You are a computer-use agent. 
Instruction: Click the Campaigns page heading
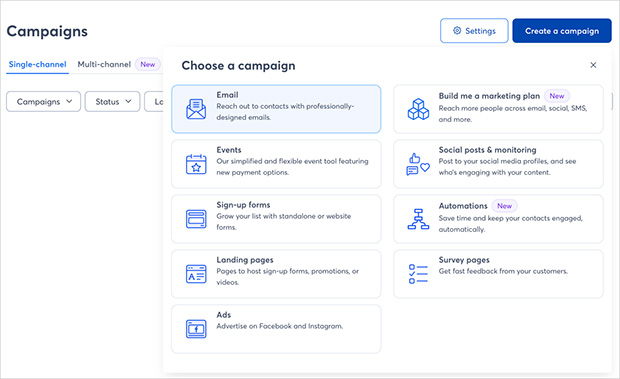coord(47,31)
